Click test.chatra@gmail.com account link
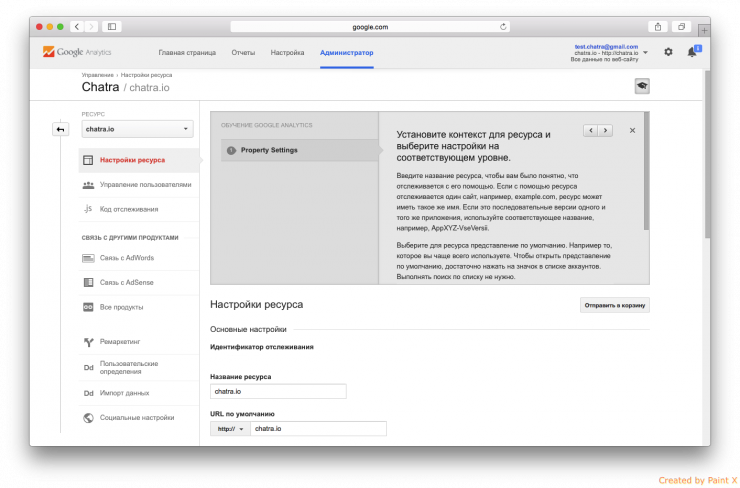The image size is (740, 488). pos(606,47)
